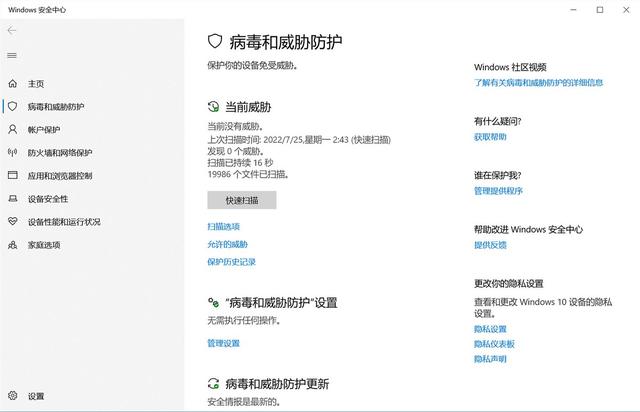Screen dimensions: 640x412
Task: Click the 上次扫描时间 line
Action: 299,140
